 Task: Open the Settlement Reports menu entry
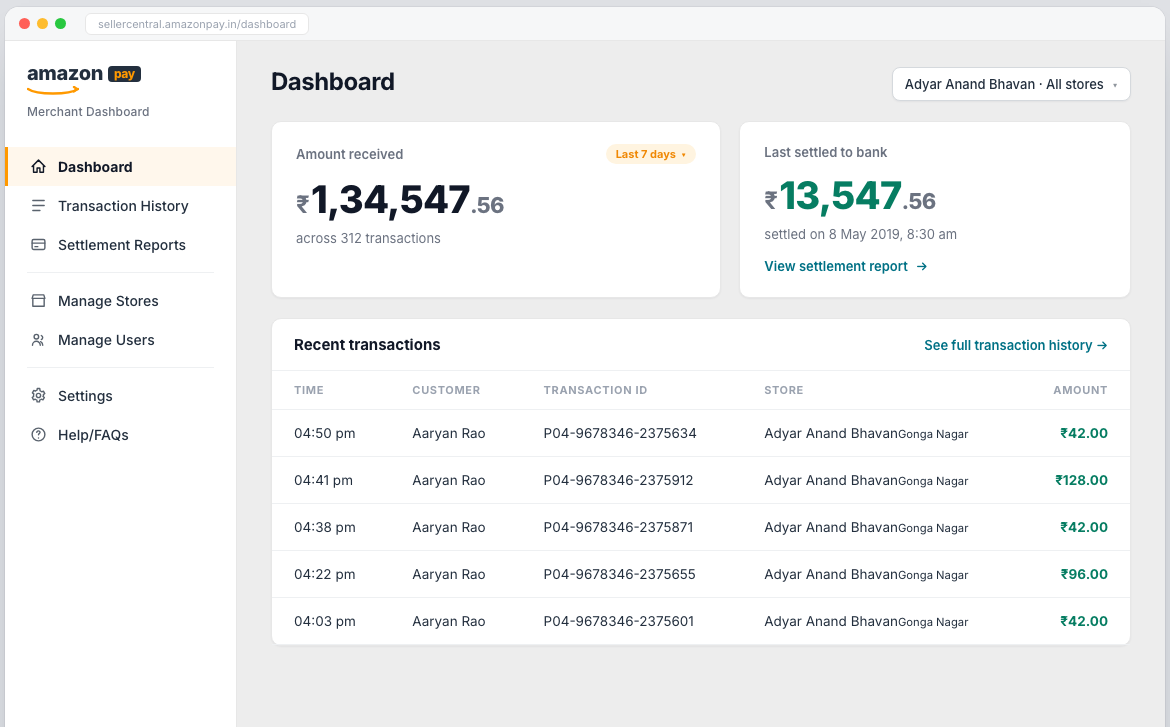click(x=120, y=244)
